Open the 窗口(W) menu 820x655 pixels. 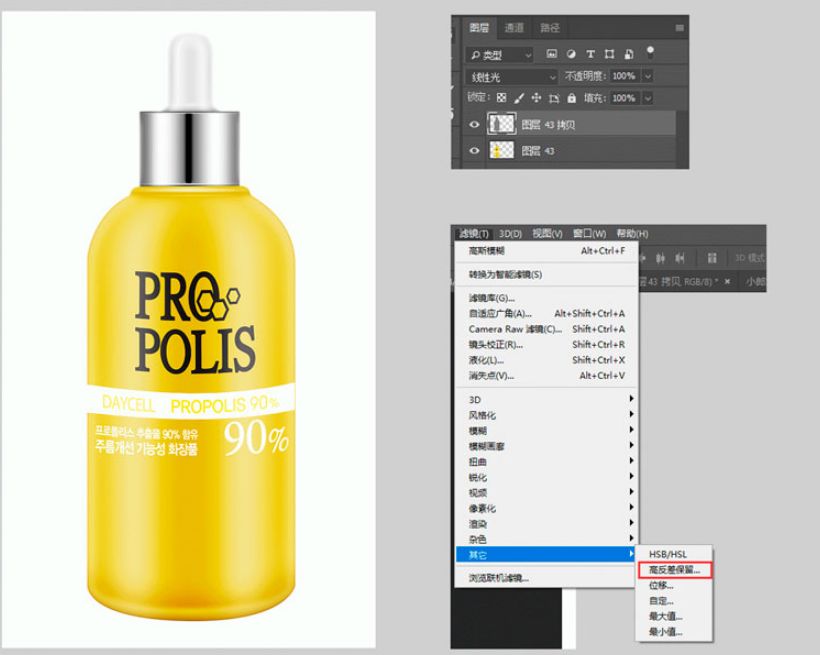click(589, 234)
